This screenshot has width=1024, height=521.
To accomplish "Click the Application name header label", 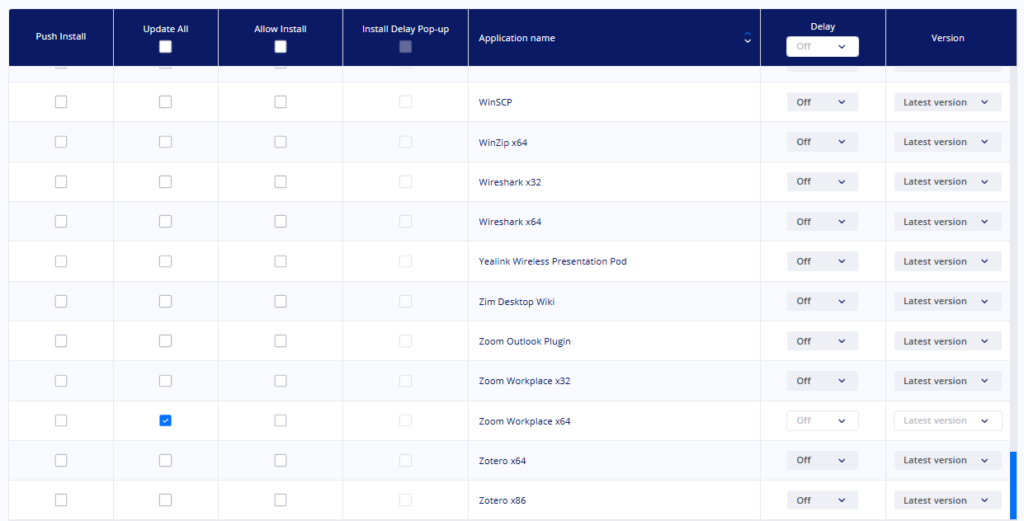I will pos(517,38).
